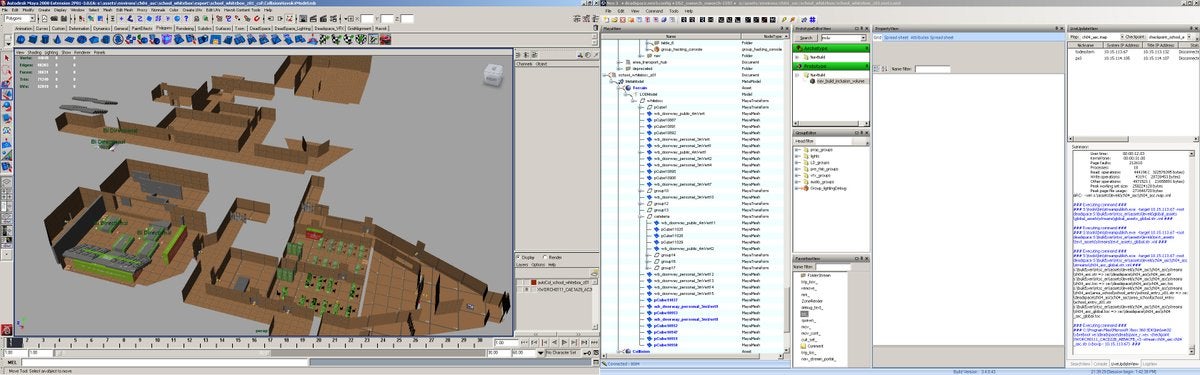The width and height of the screenshot is (1200, 375).
Task: Select Render radio button in layer editor
Action: click(x=545, y=257)
